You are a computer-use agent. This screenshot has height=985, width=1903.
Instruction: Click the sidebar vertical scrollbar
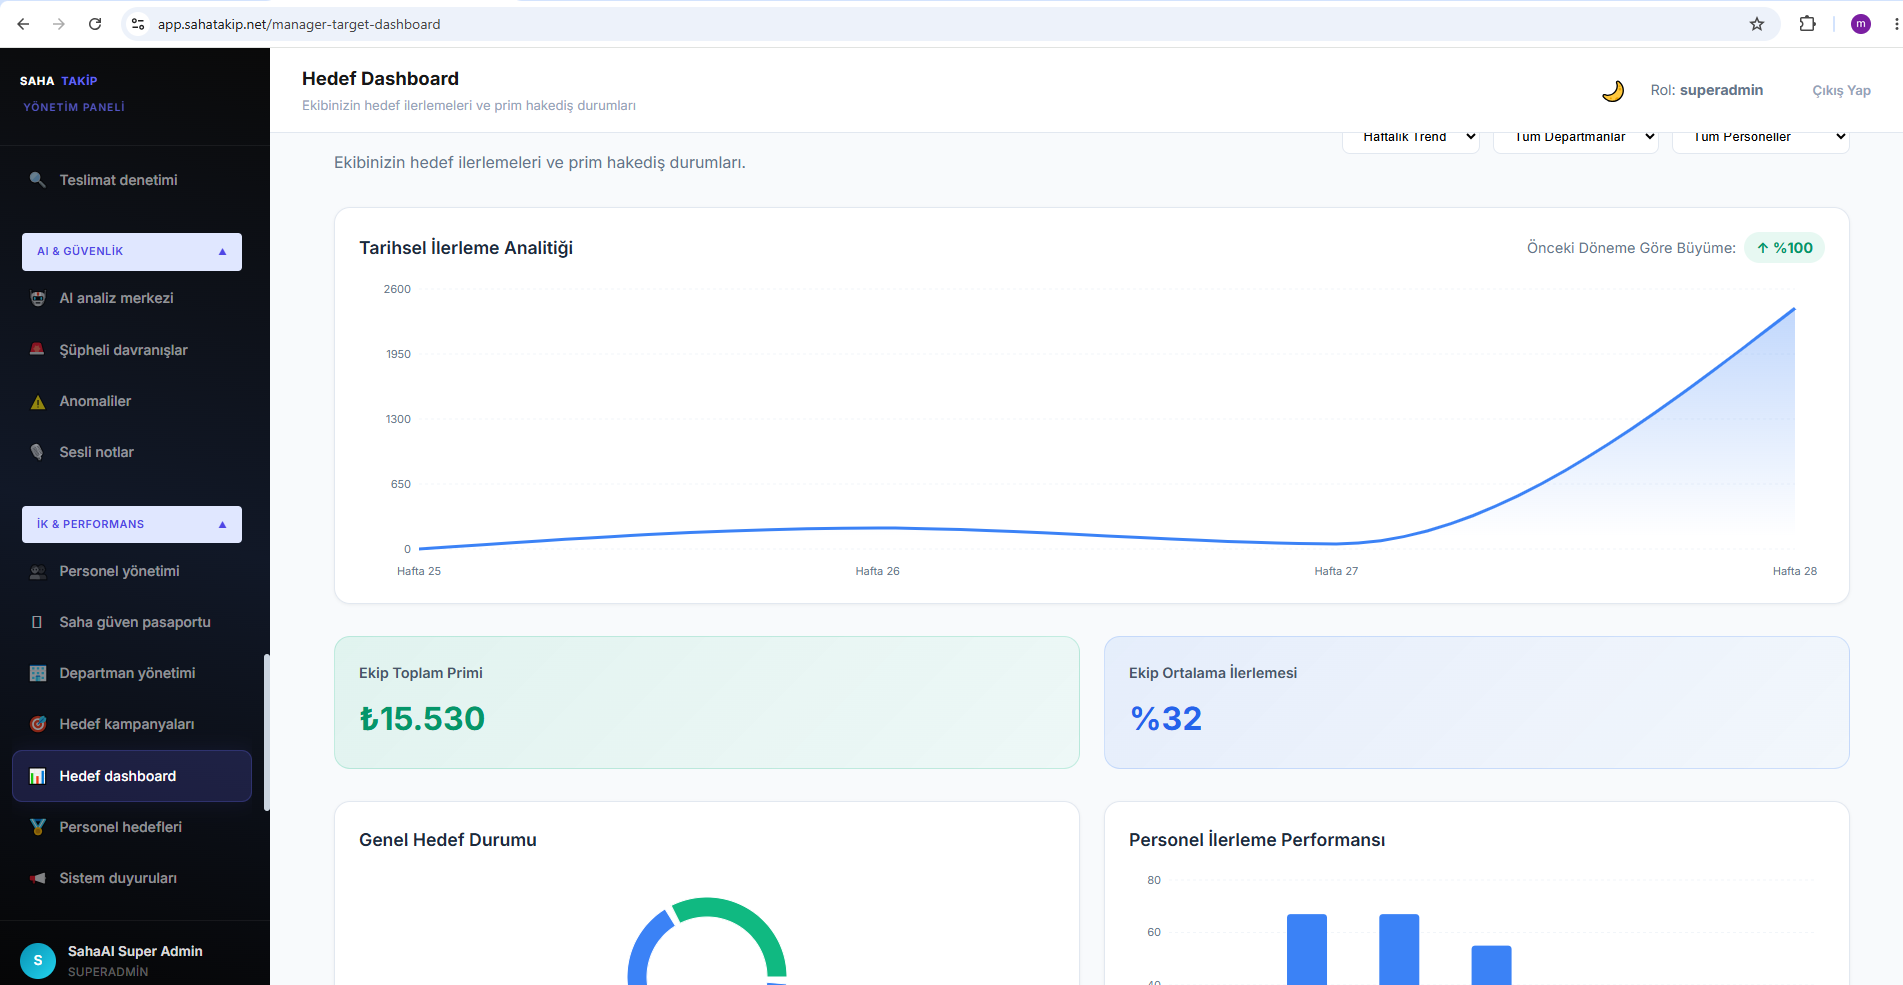pyautogui.click(x=266, y=732)
